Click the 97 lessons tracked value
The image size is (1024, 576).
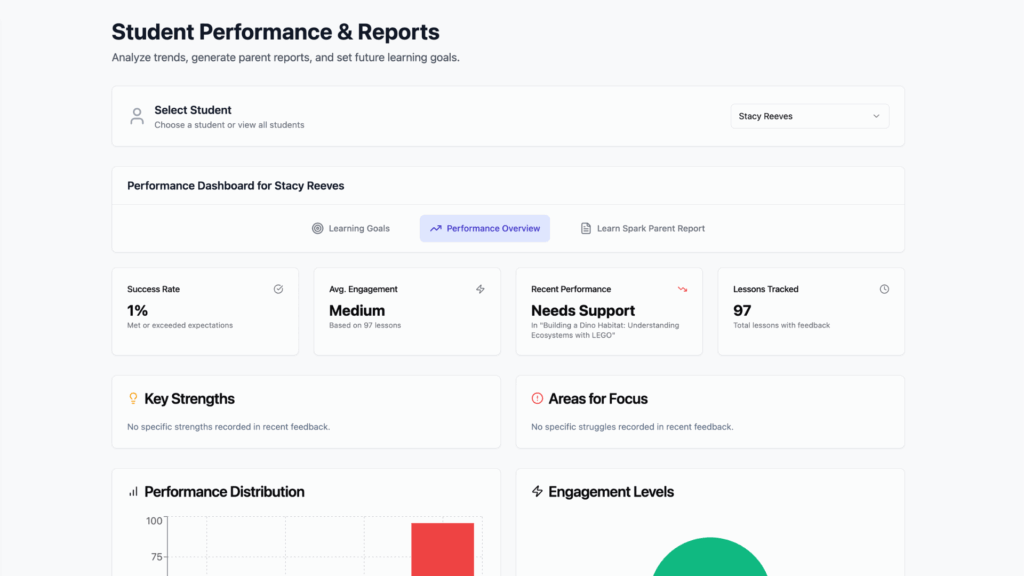coord(742,311)
